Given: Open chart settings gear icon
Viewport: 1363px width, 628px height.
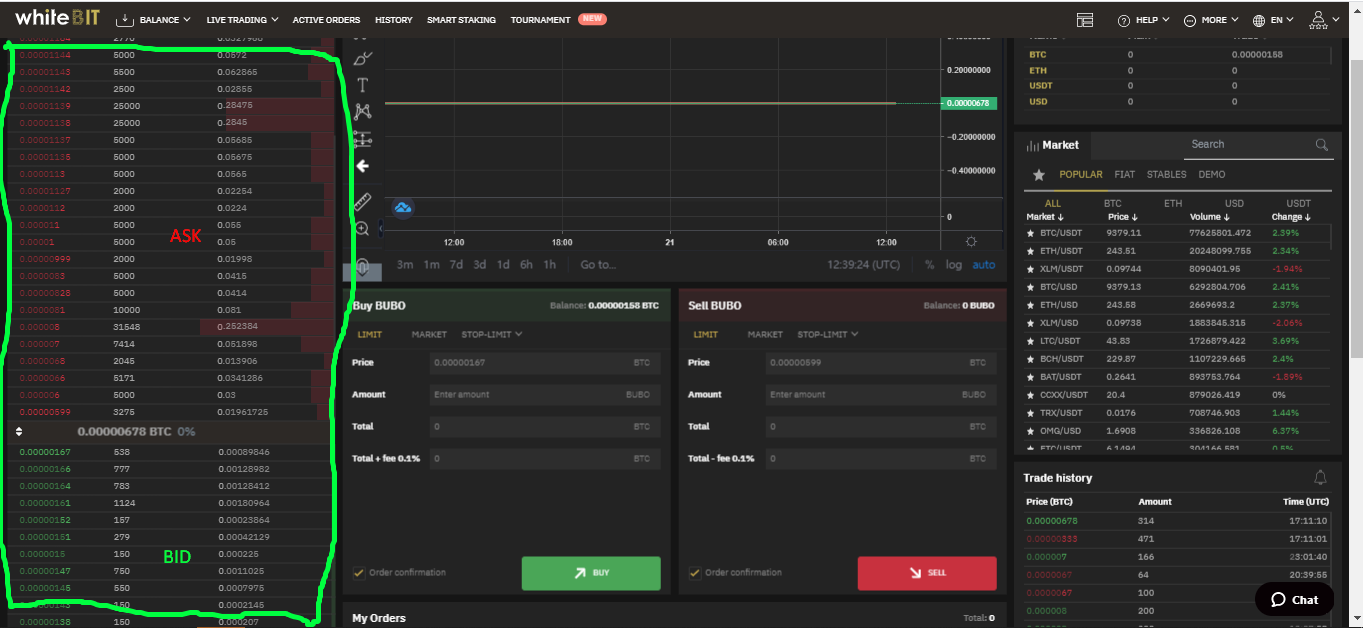Looking at the screenshot, I should 971,242.
